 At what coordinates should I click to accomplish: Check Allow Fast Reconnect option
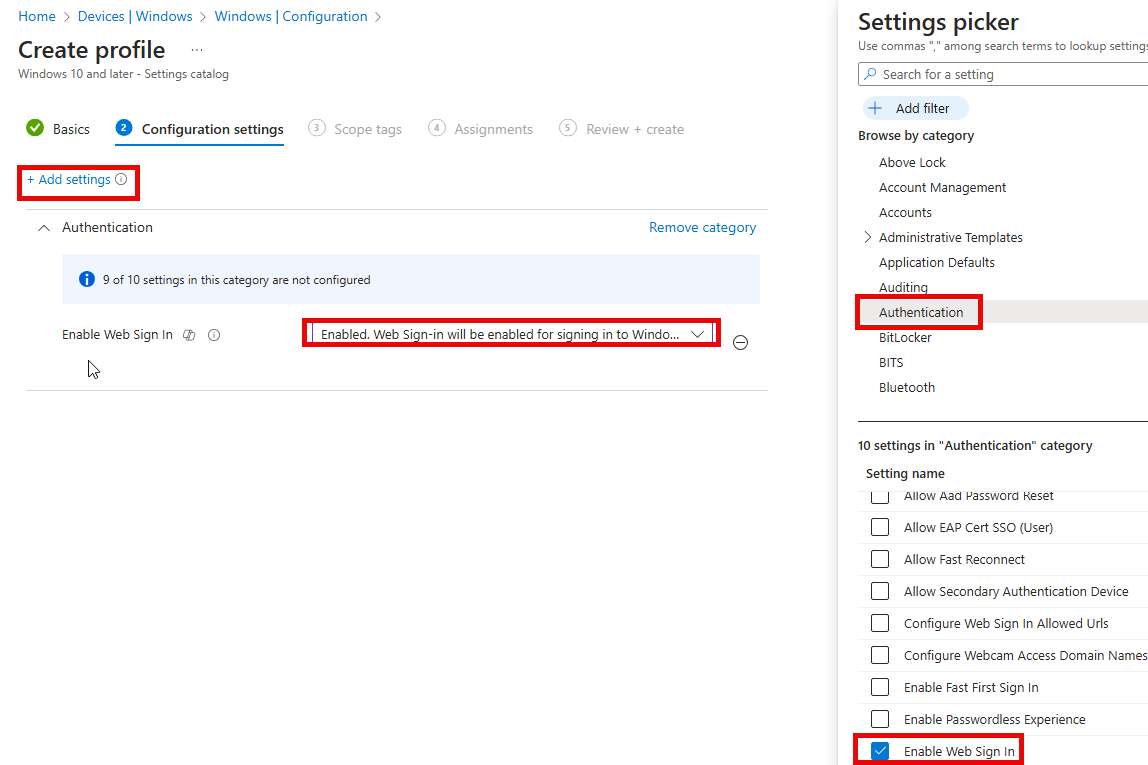(x=880, y=559)
